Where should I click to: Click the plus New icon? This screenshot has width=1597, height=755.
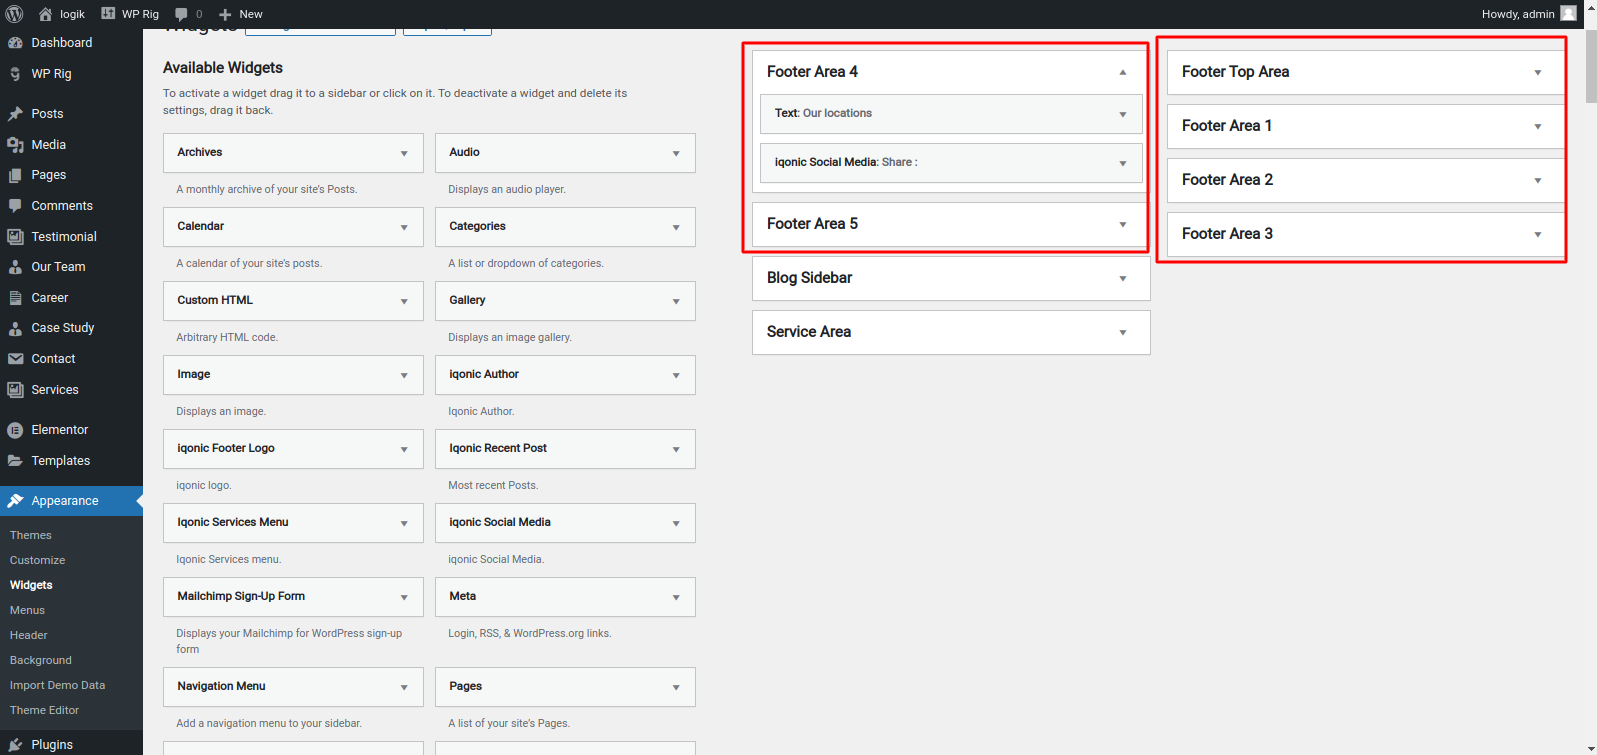225,14
